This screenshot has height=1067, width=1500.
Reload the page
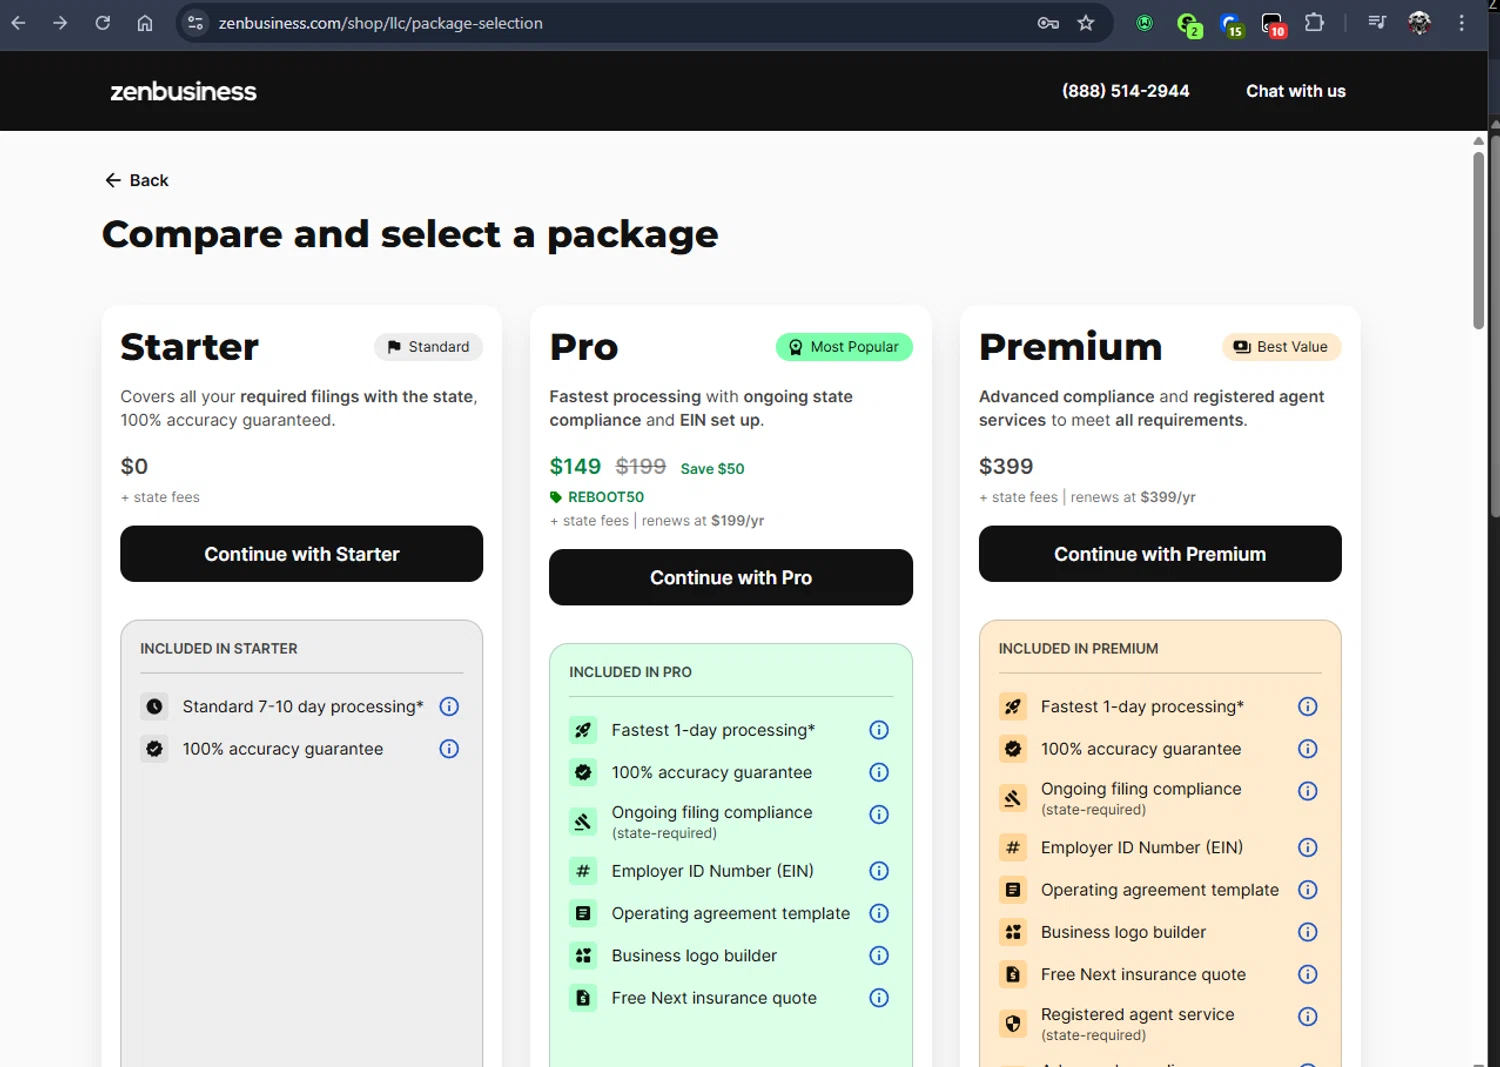[103, 23]
